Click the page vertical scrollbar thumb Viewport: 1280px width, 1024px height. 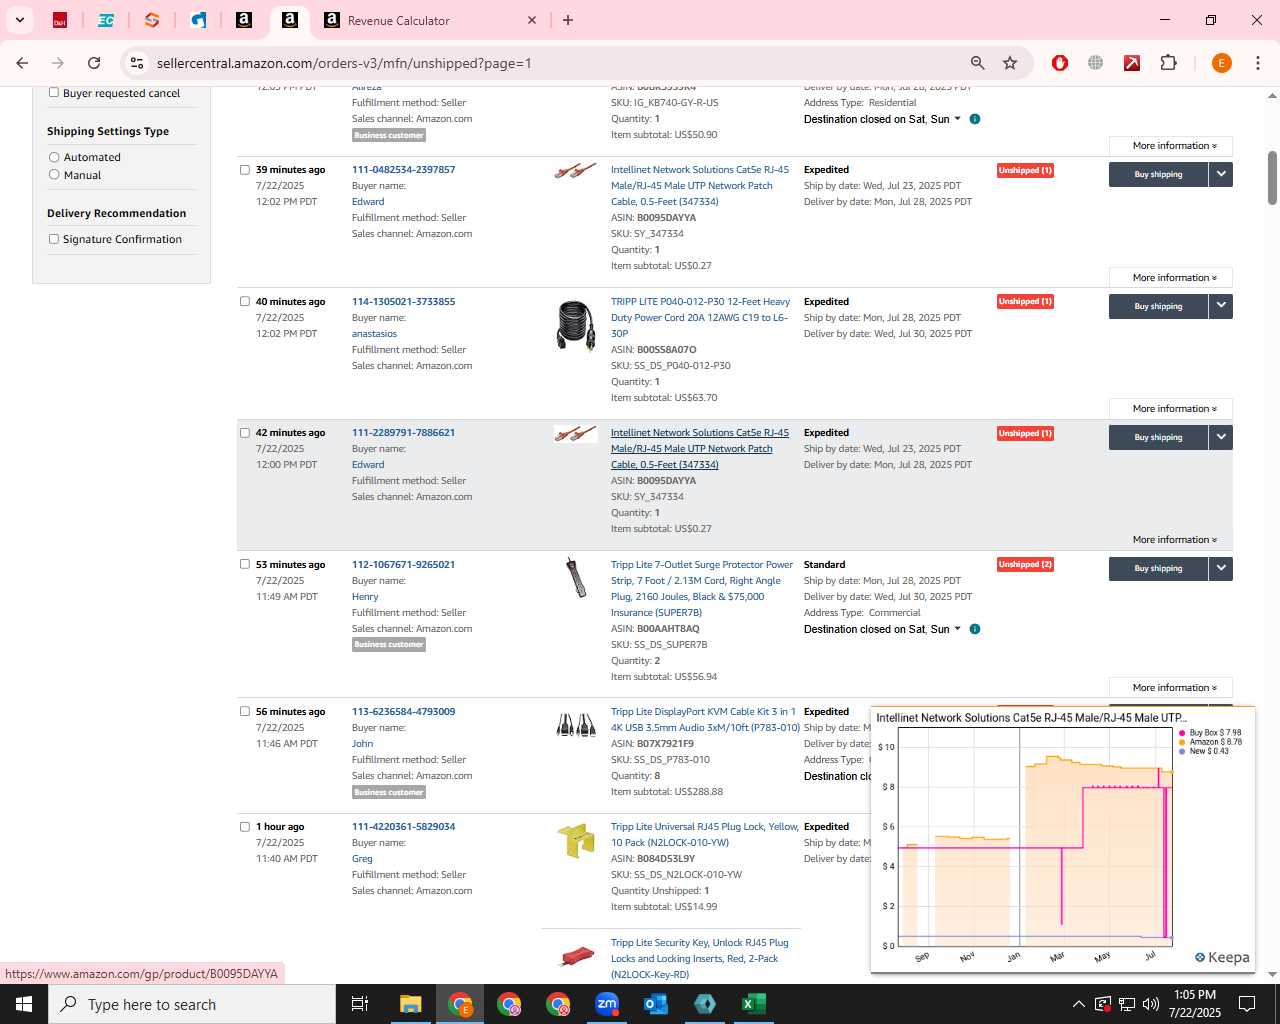[x=1272, y=177]
